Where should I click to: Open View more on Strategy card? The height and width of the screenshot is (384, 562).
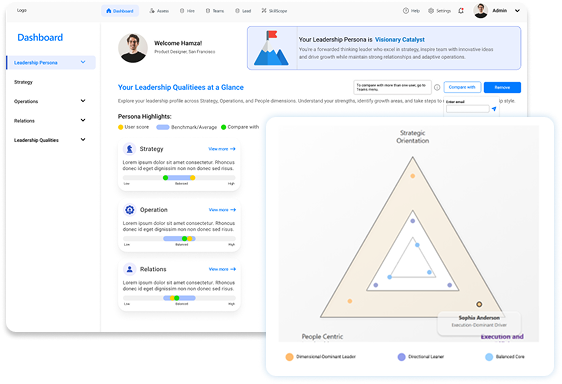click(x=222, y=149)
